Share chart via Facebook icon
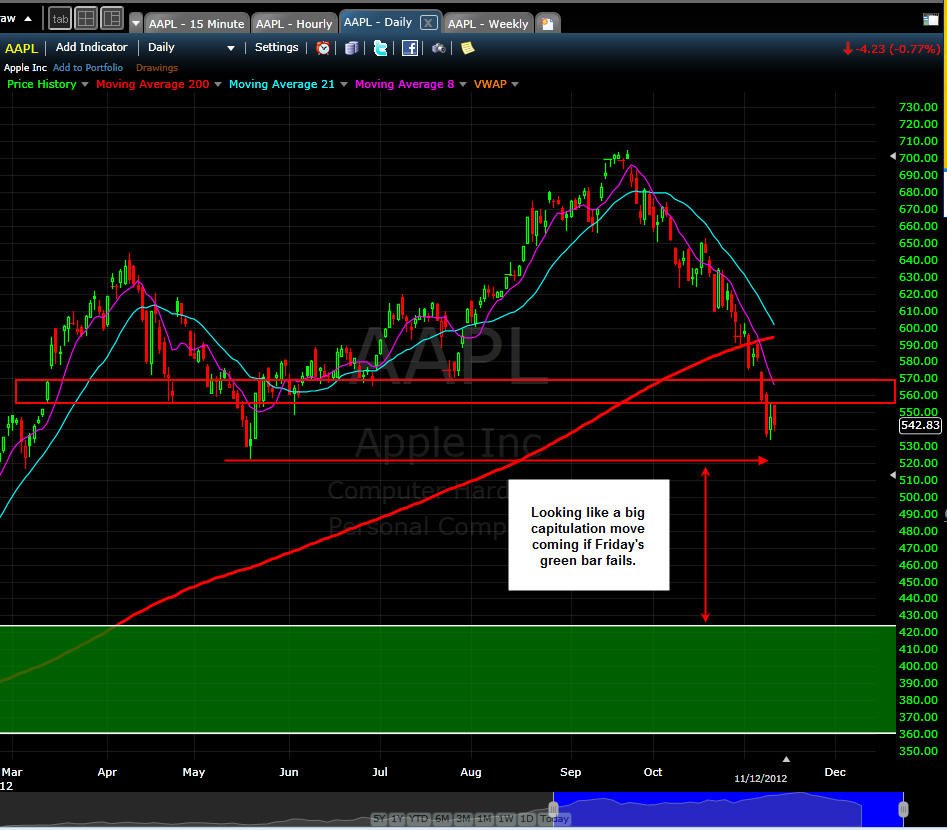This screenshot has width=947, height=830. click(x=409, y=48)
